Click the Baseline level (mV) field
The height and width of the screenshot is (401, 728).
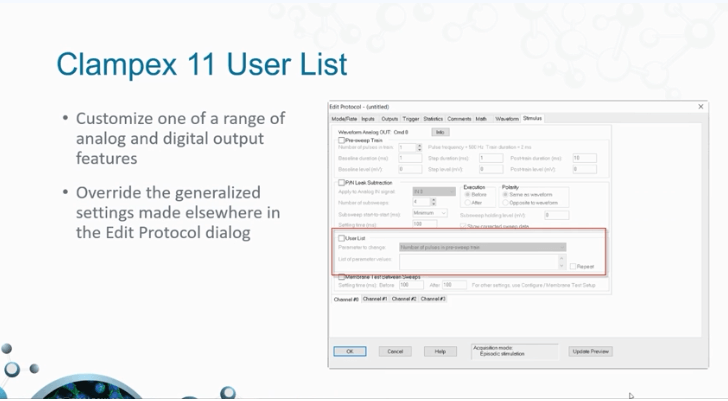point(410,169)
